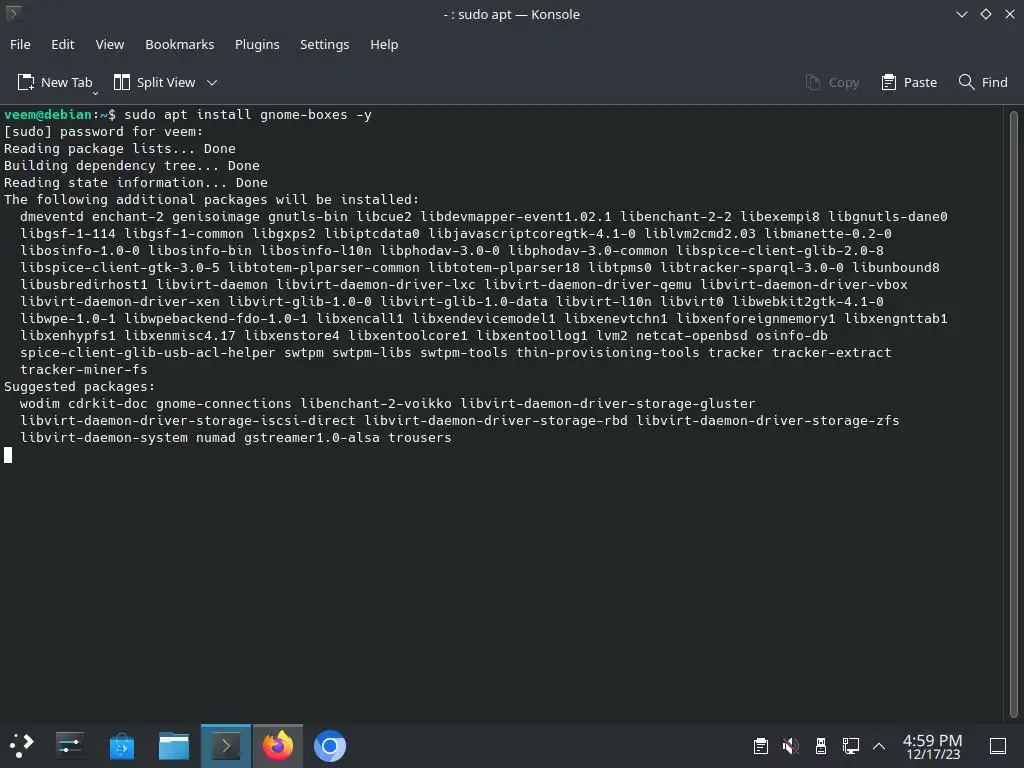The height and width of the screenshot is (768, 1024).
Task: Open the network connections tray icon
Action: point(850,746)
